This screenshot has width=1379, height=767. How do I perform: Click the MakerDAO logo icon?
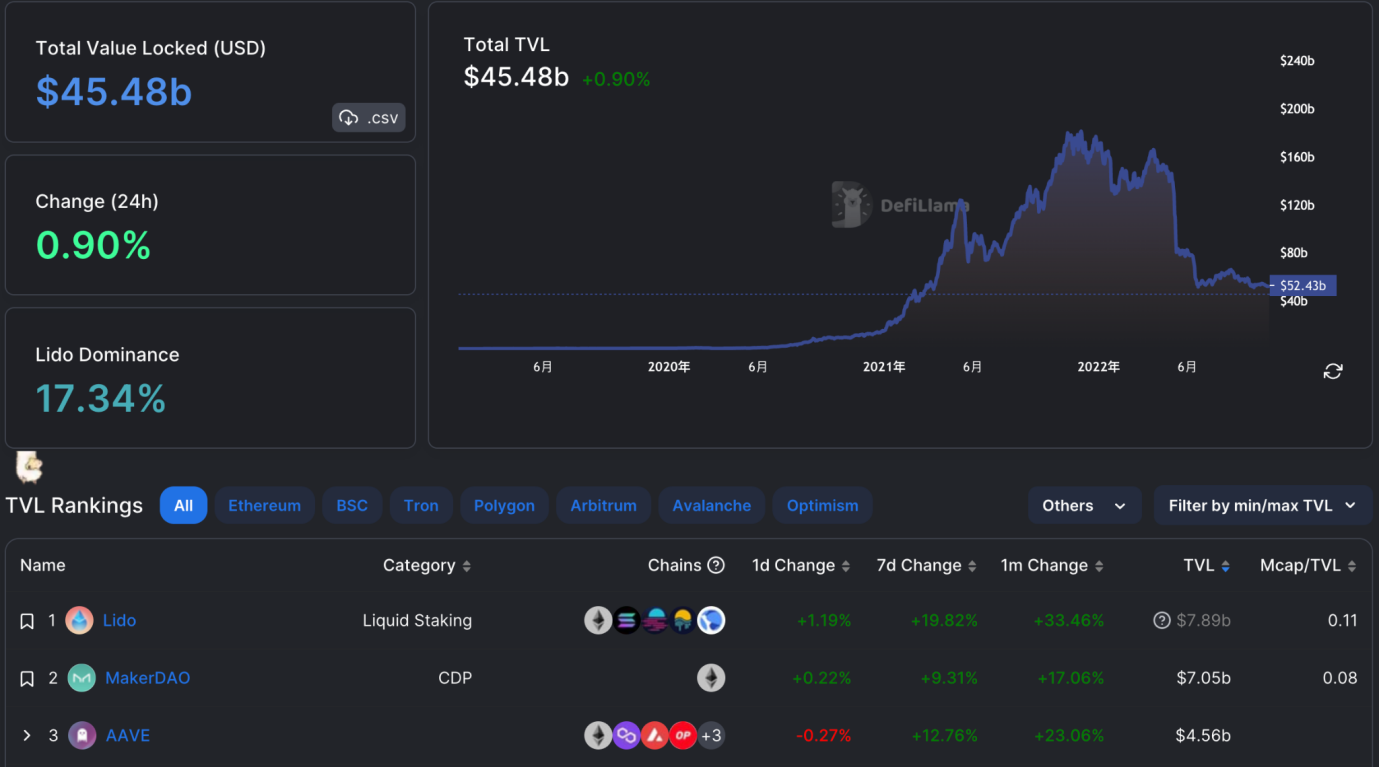(81, 678)
